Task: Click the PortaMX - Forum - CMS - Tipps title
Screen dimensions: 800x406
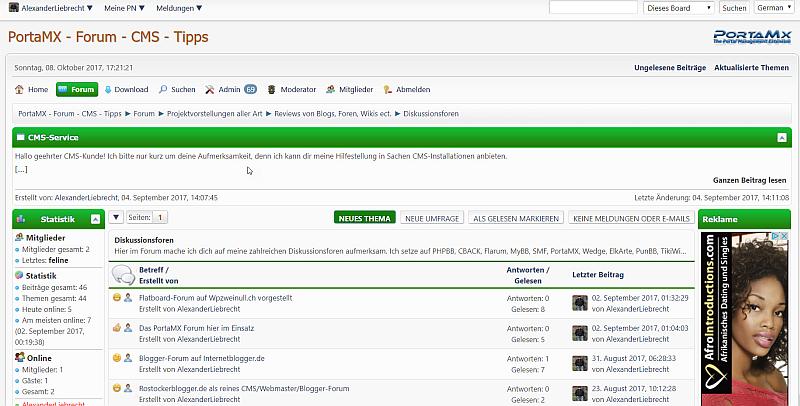Action: [x=108, y=37]
